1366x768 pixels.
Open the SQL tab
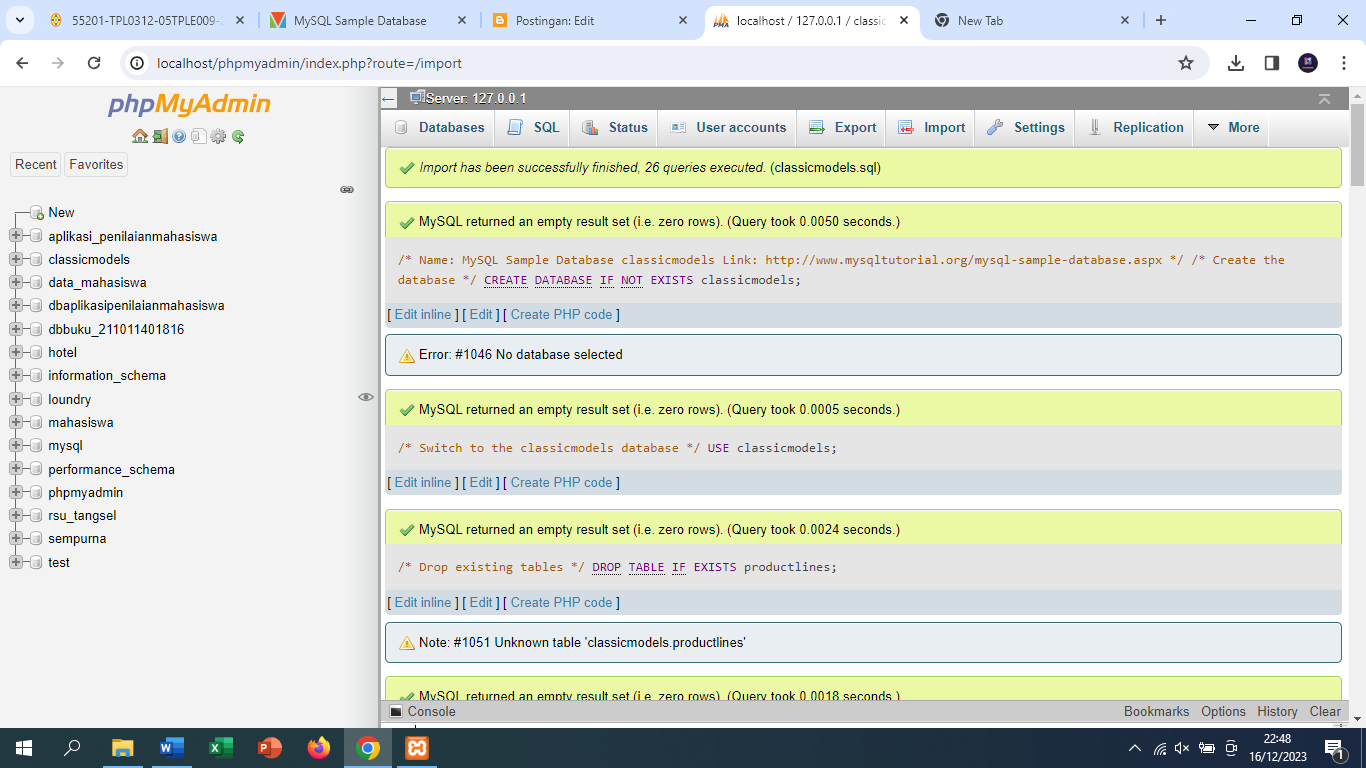point(533,127)
